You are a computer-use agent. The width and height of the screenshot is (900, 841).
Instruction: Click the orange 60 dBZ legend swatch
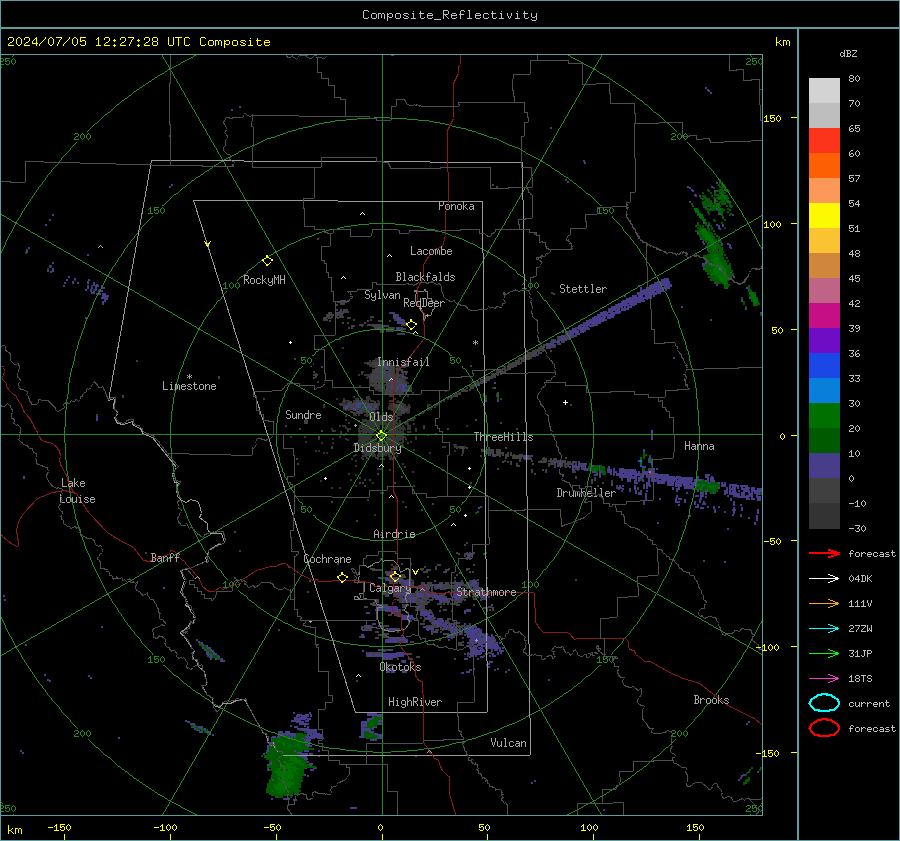824,165
